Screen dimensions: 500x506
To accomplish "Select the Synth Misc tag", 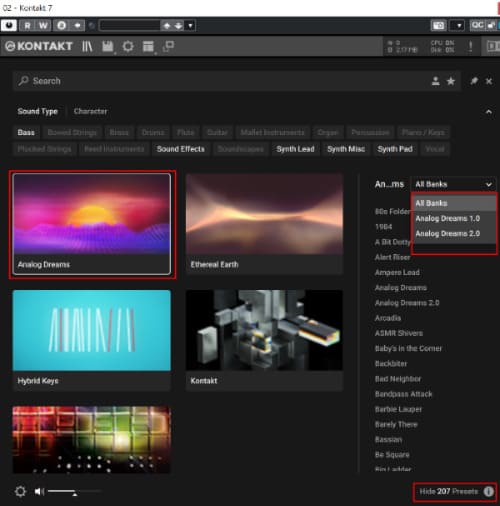I will click(x=346, y=149).
